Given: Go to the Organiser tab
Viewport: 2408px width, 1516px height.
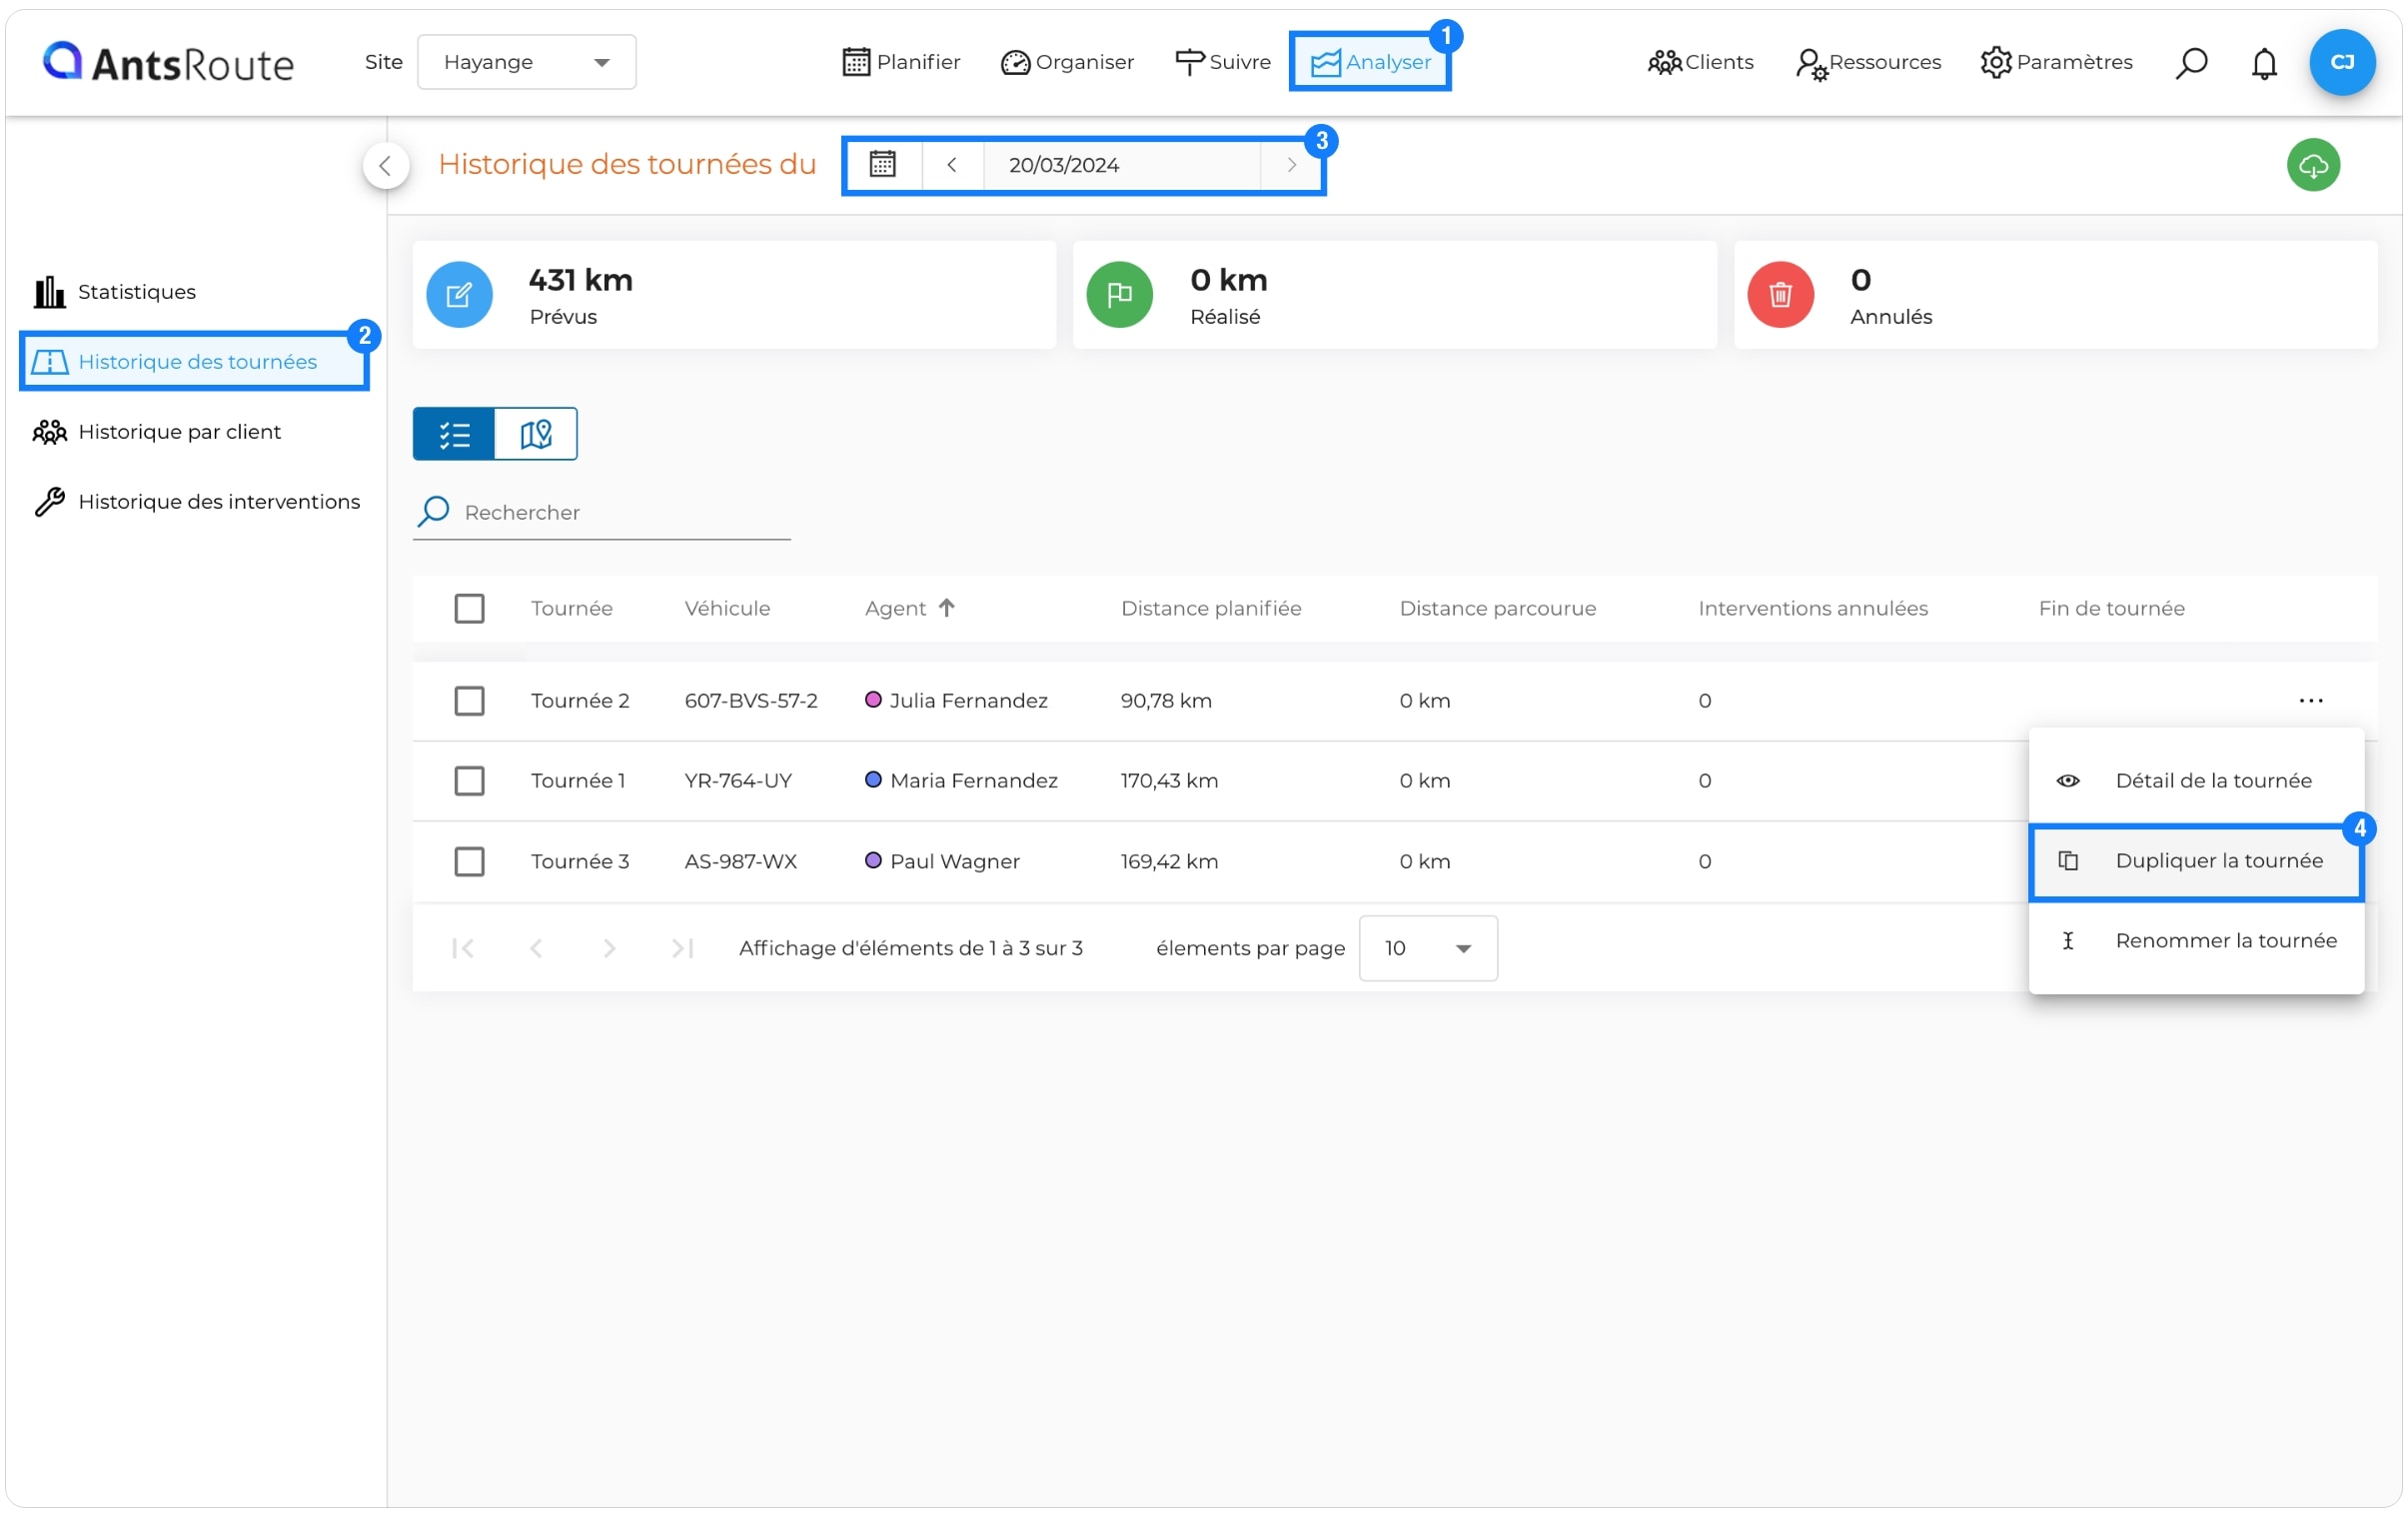Looking at the screenshot, I should pos(1067,62).
